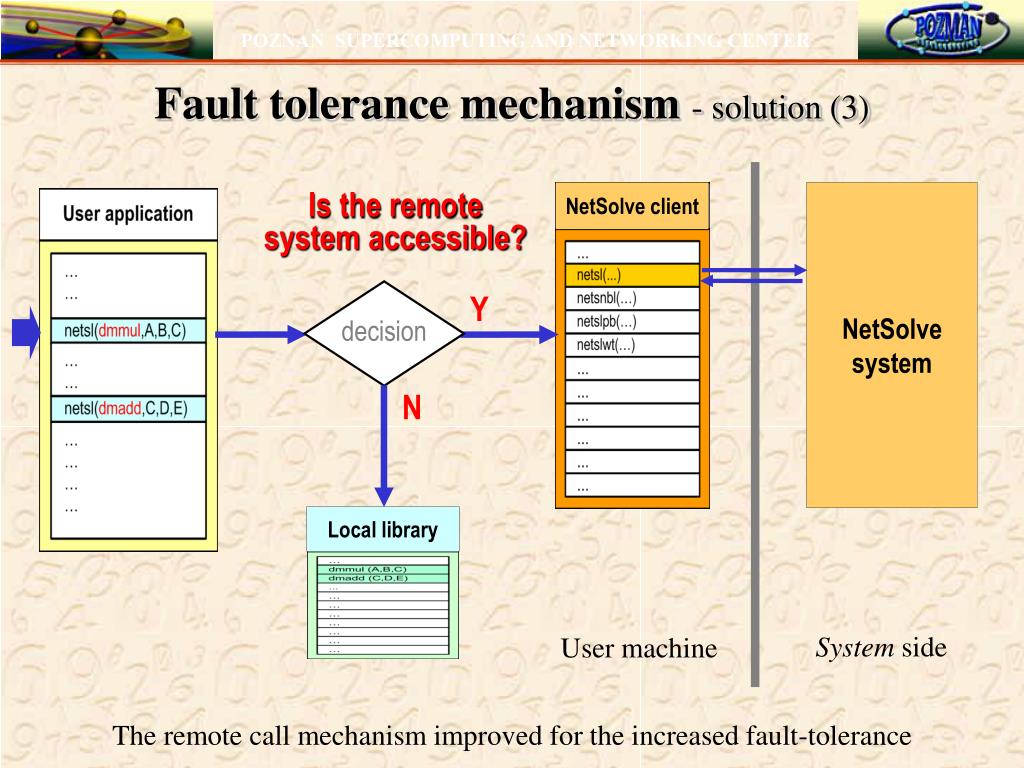Click the 'Fault tolerance mechanism' title

[x=418, y=104]
